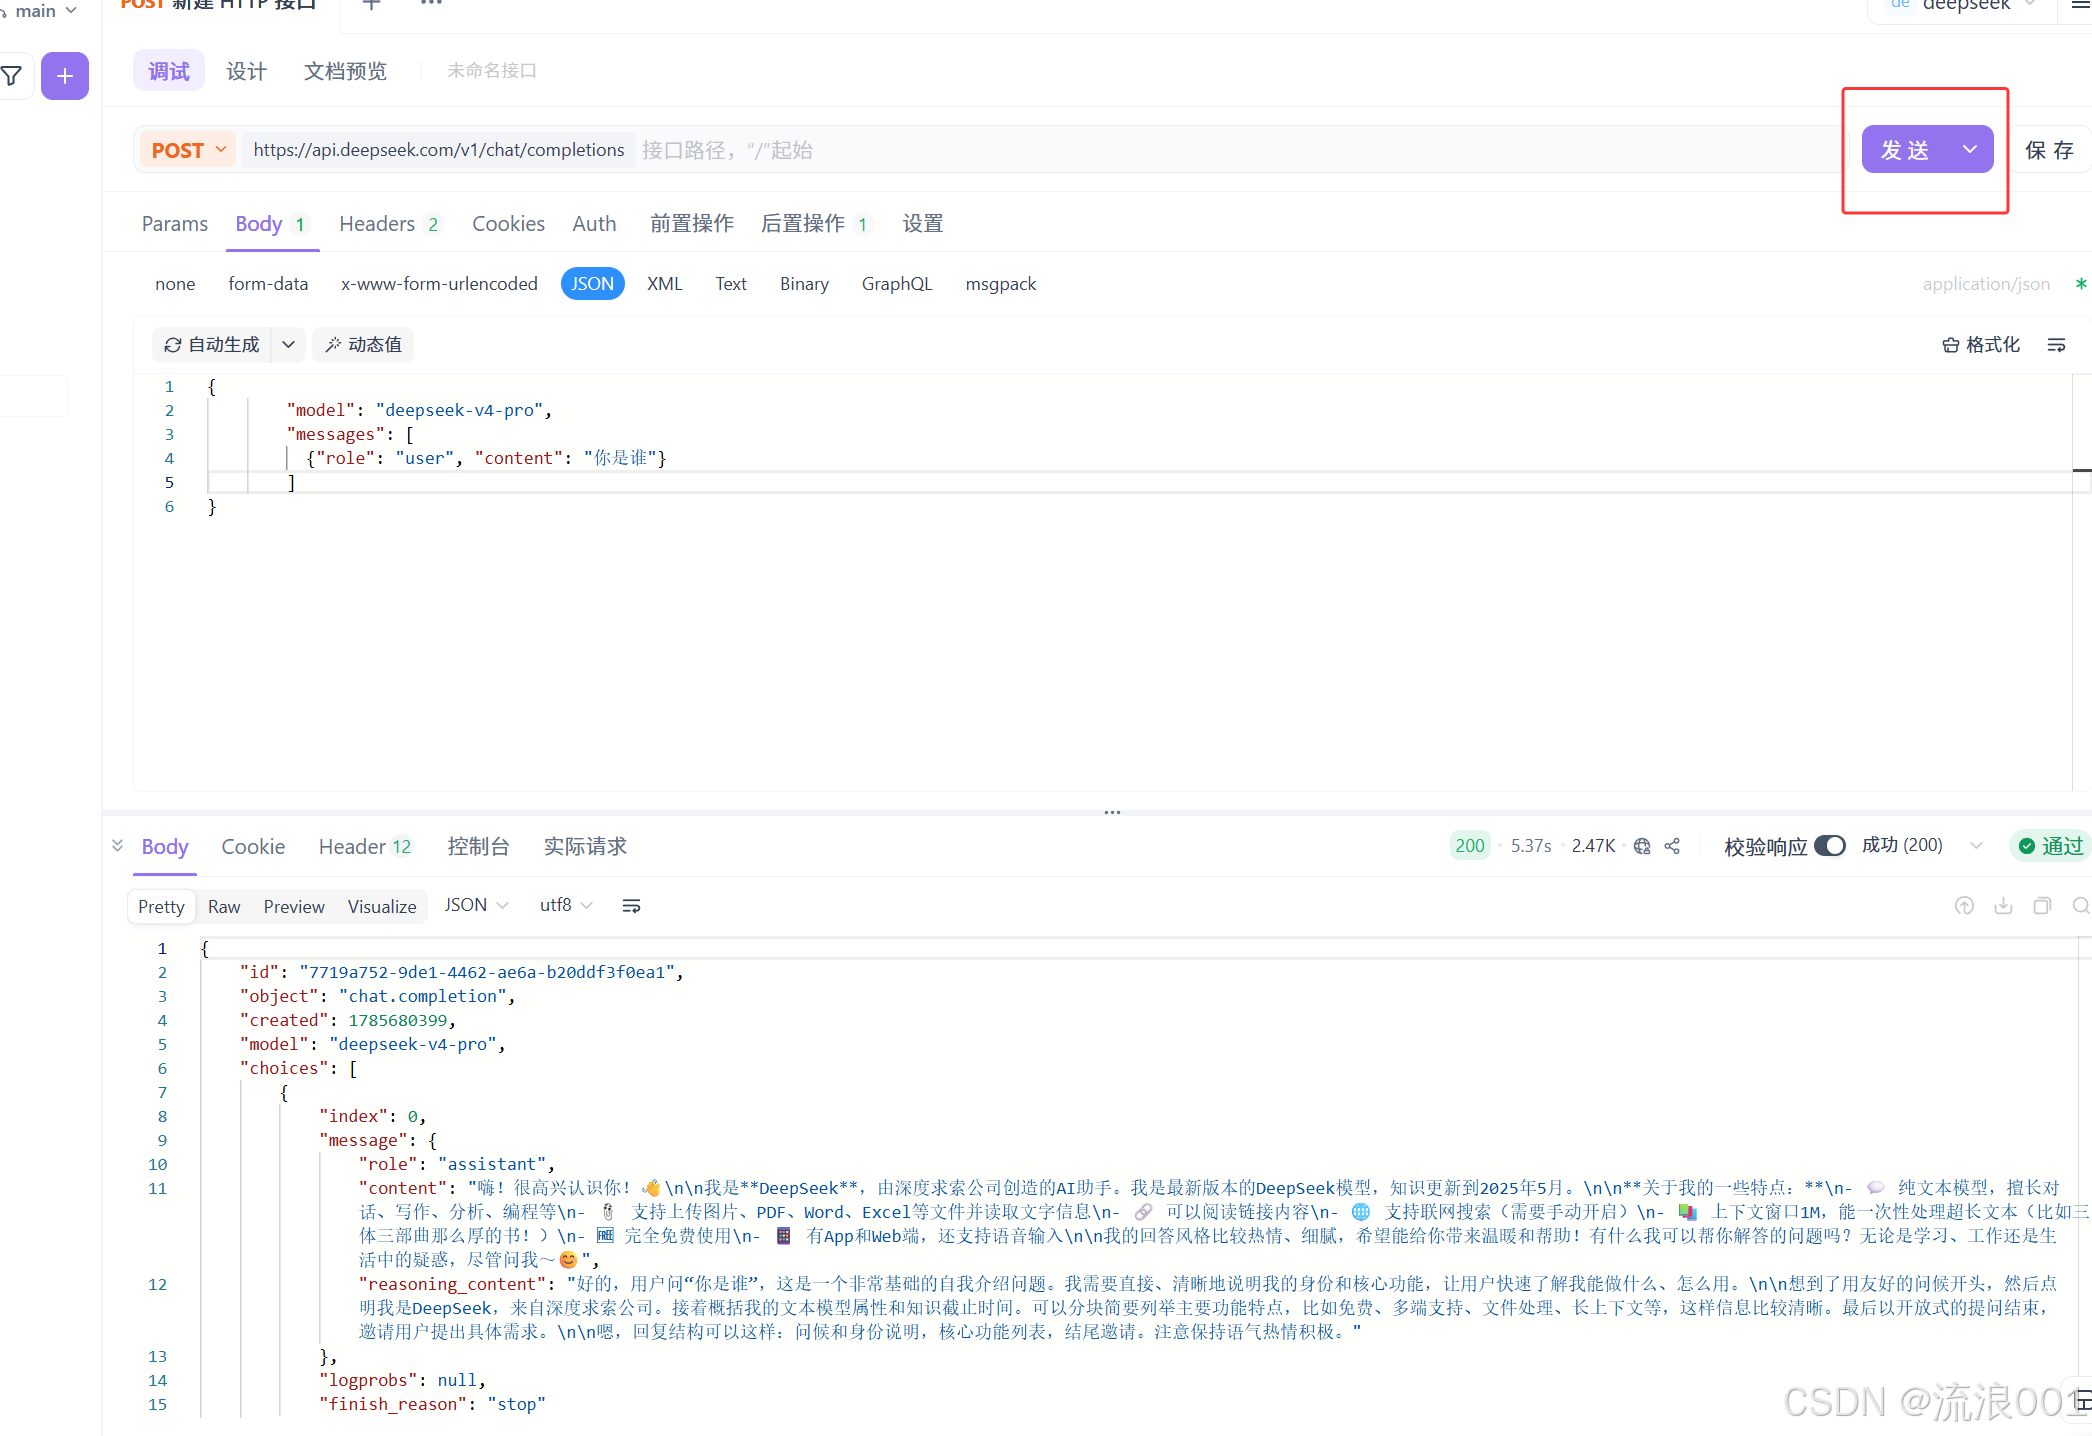Select the form-data body type
2092x1436 pixels.
(268, 284)
